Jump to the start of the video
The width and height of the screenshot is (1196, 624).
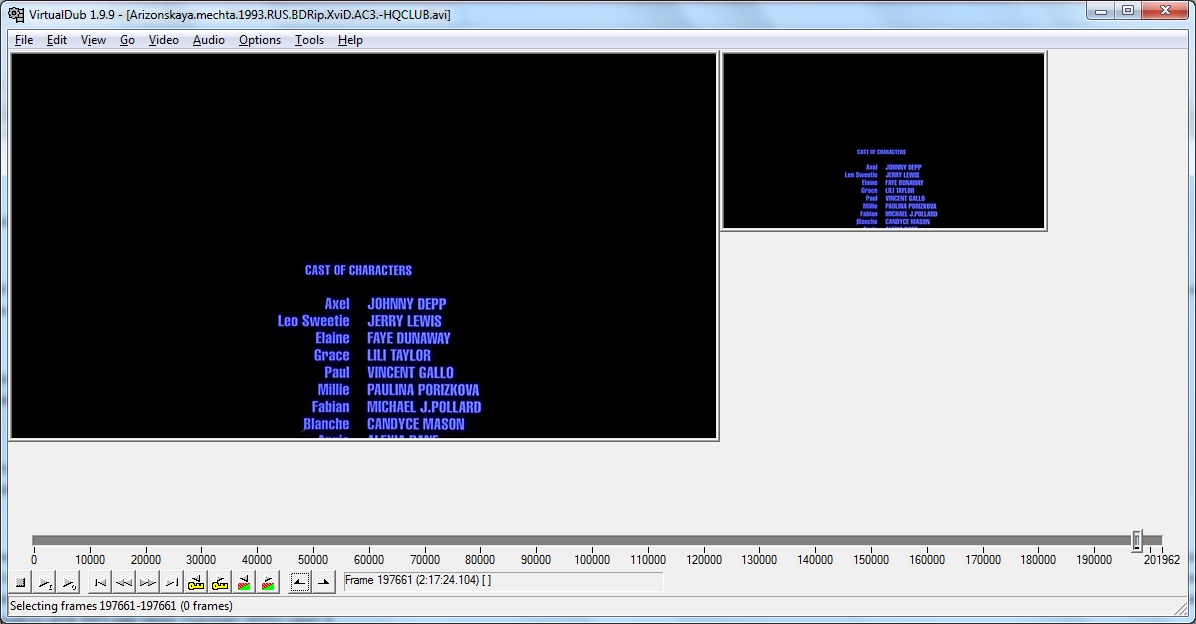pyautogui.click(x=100, y=583)
